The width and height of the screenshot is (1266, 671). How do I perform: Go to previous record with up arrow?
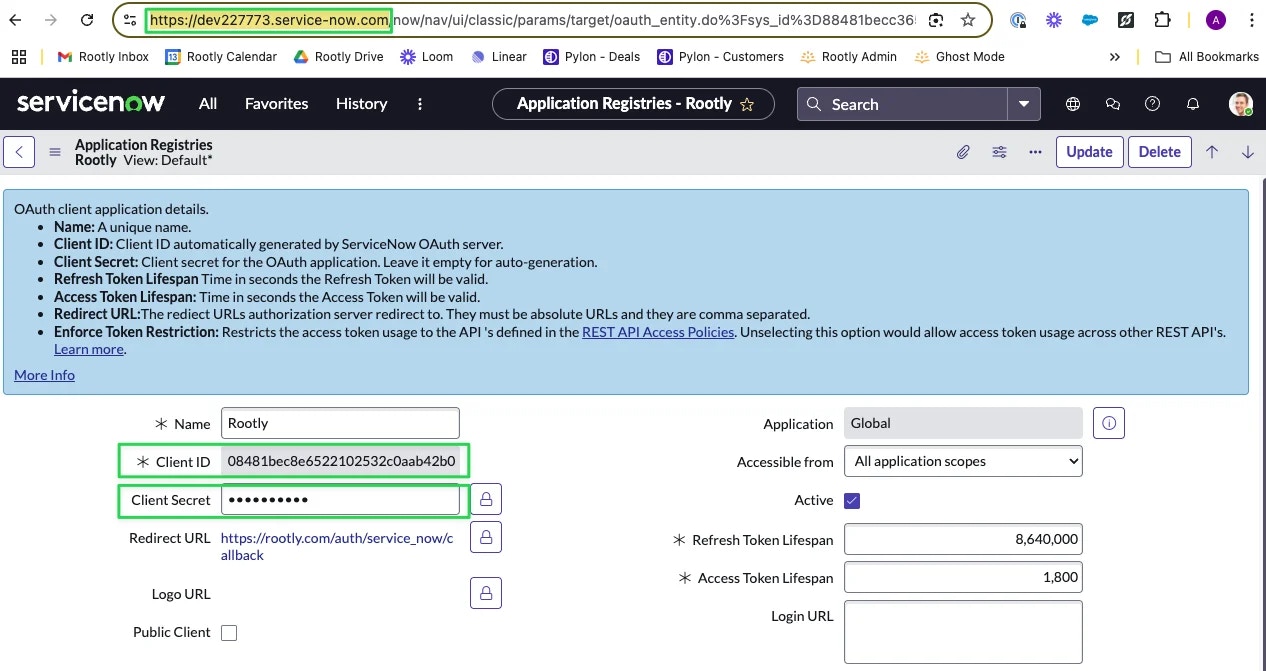[1212, 152]
